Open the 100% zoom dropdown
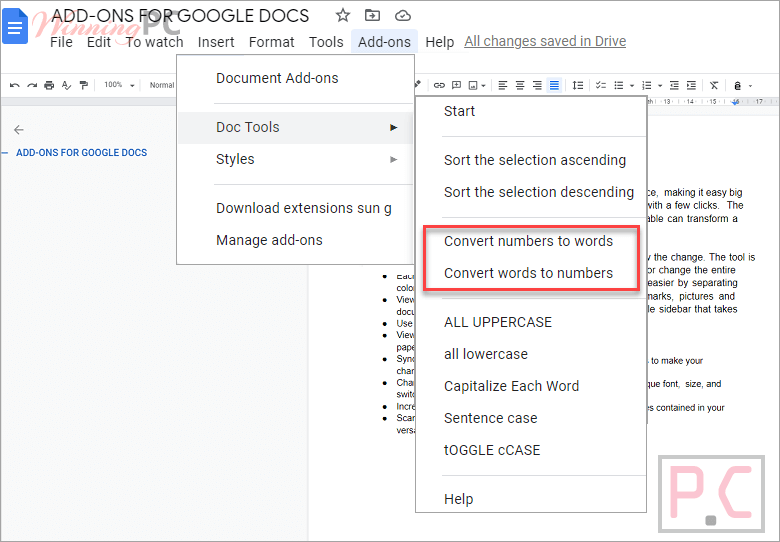The height and width of the screenshot is (542, 780). [119, 85]
